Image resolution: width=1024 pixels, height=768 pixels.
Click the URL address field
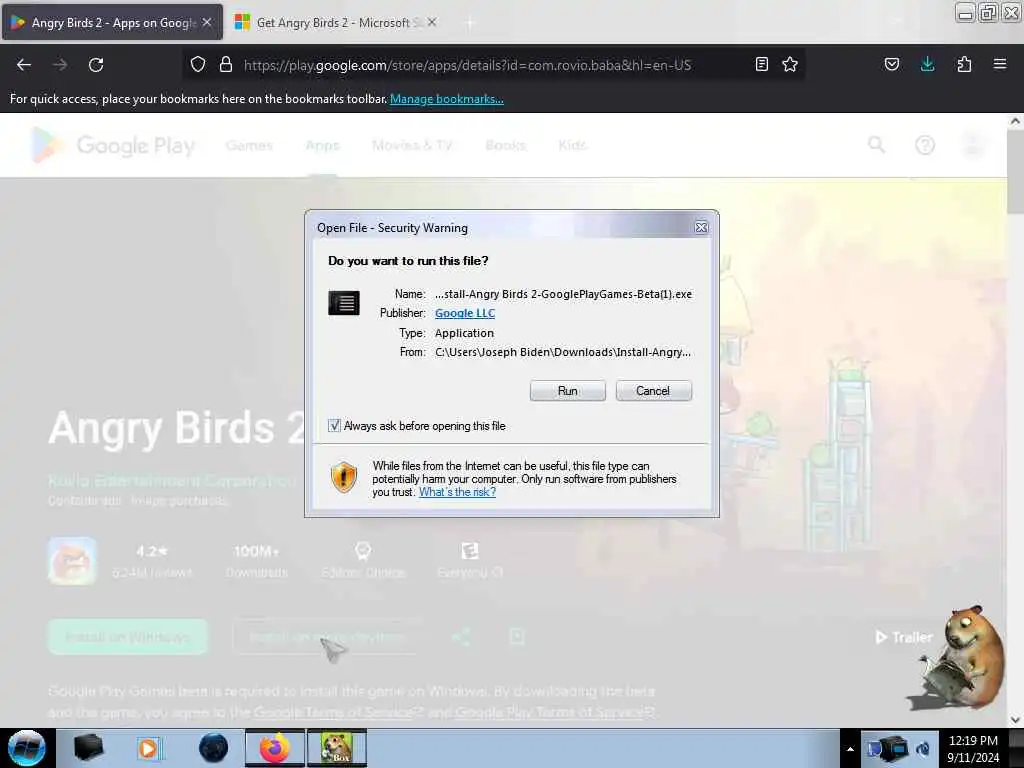tap(467, 65)
